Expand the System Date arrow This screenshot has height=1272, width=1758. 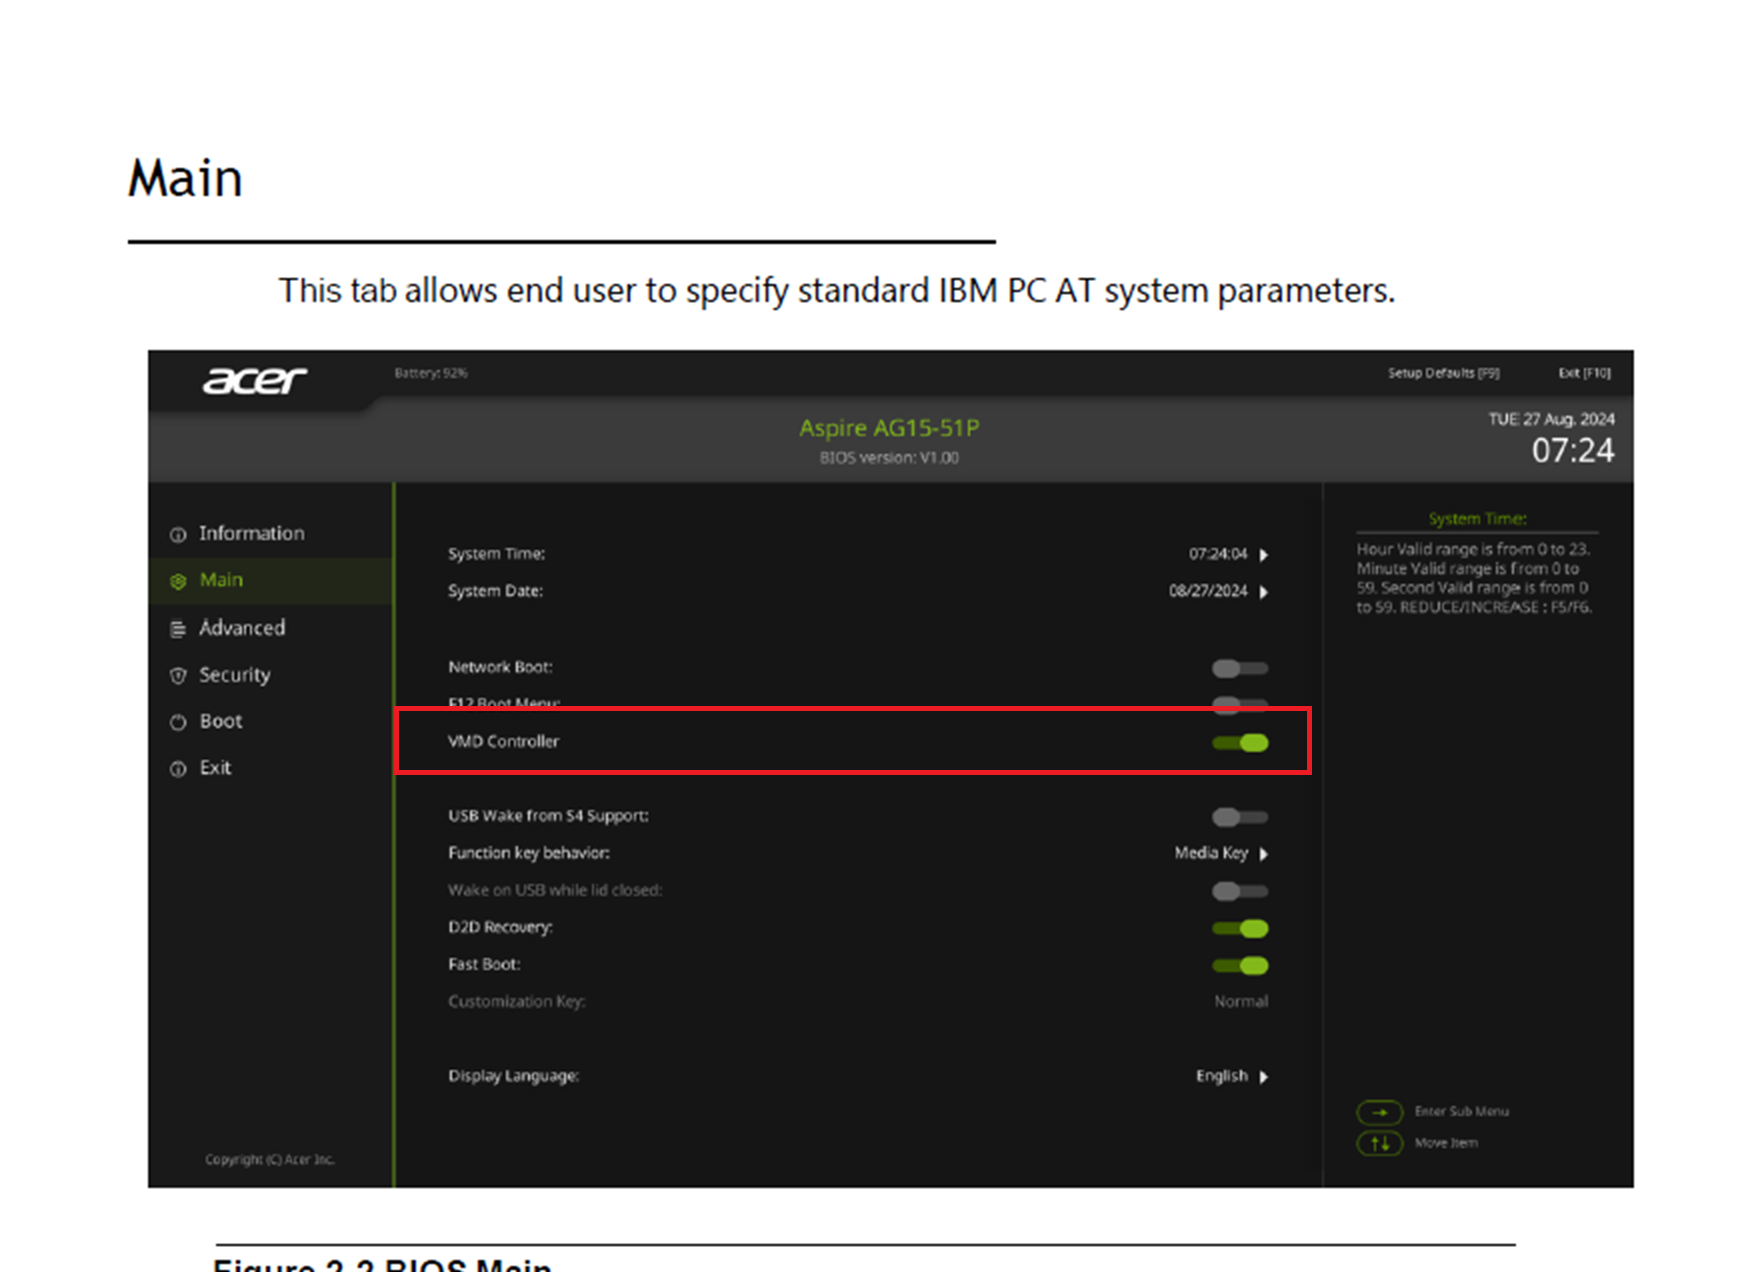[1264, 592]
